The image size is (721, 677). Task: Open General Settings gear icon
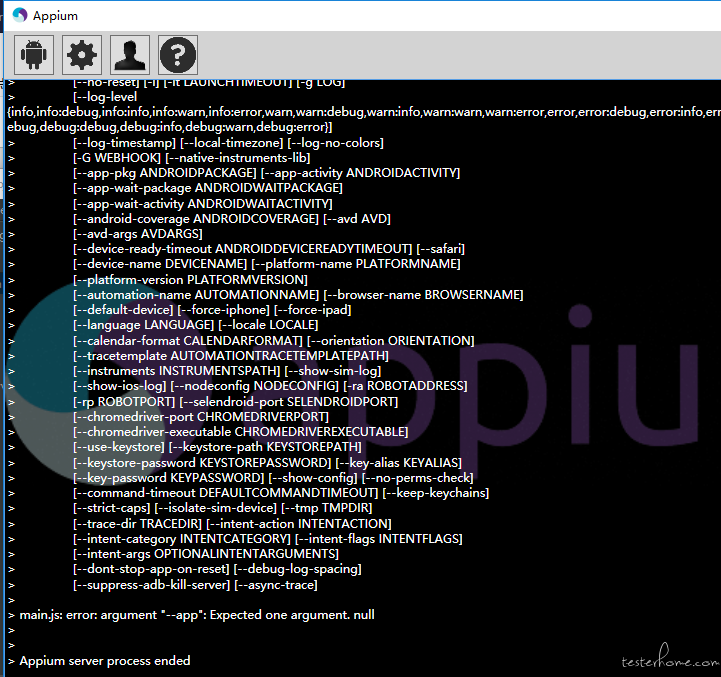point(82,55)
